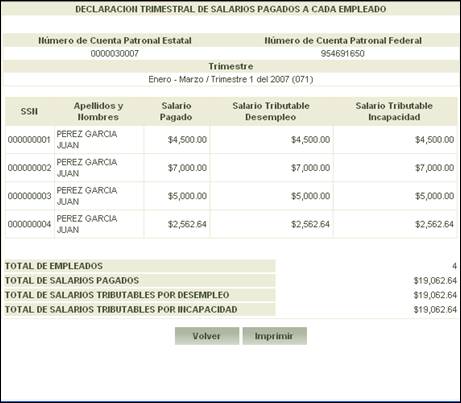The height and width of the screenshot is (403, 461).
Task: Click the TOTAL DE EMPLEADOS row label
Action: 54,266
